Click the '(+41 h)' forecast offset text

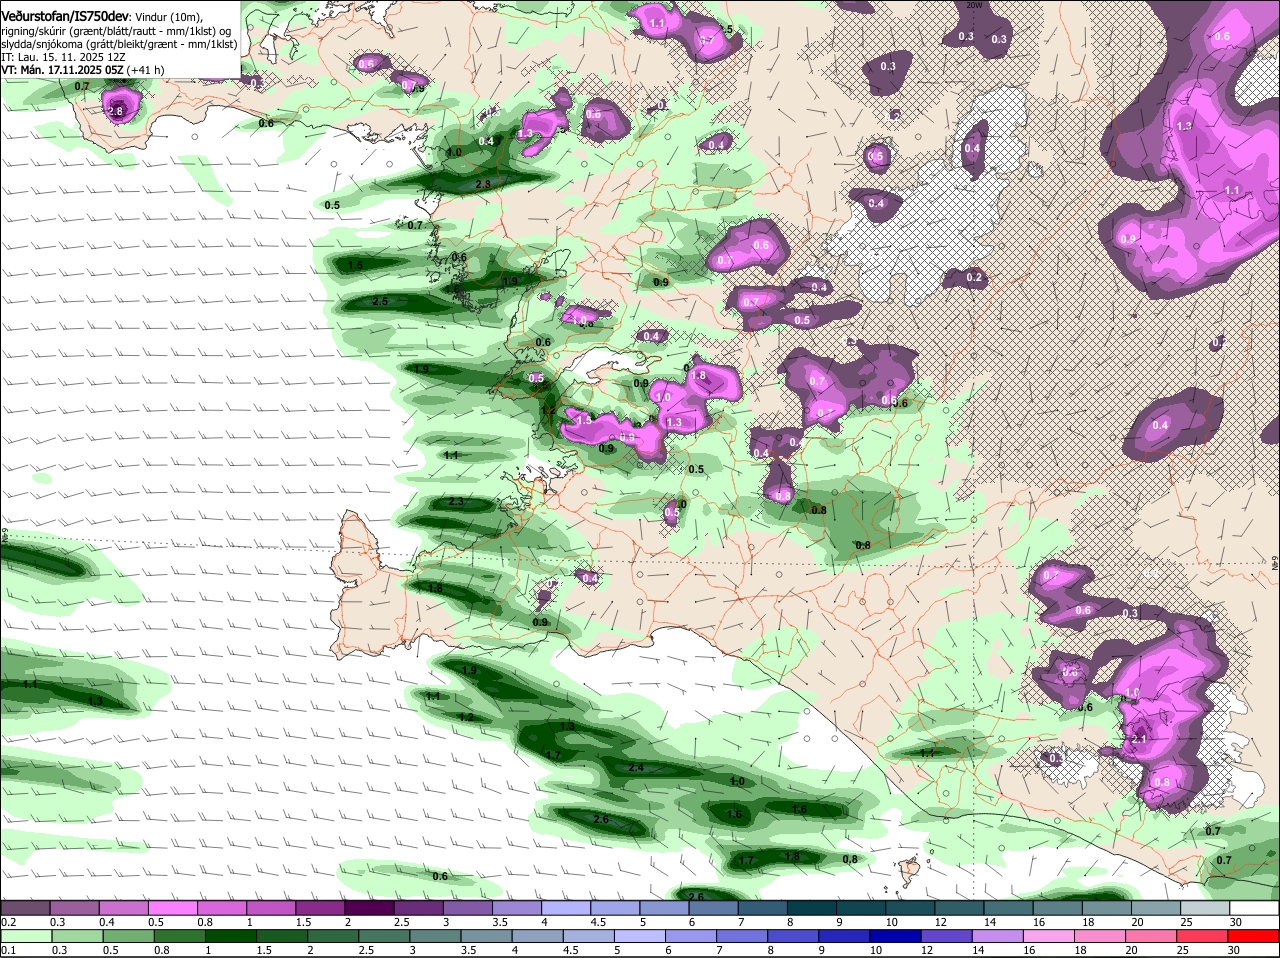[146, 70]
